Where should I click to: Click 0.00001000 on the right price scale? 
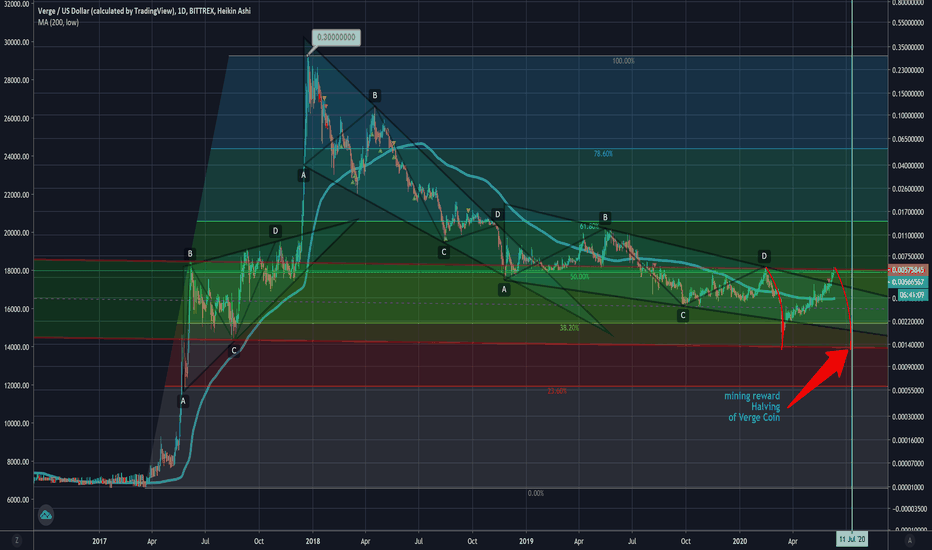tap(908, 487)
